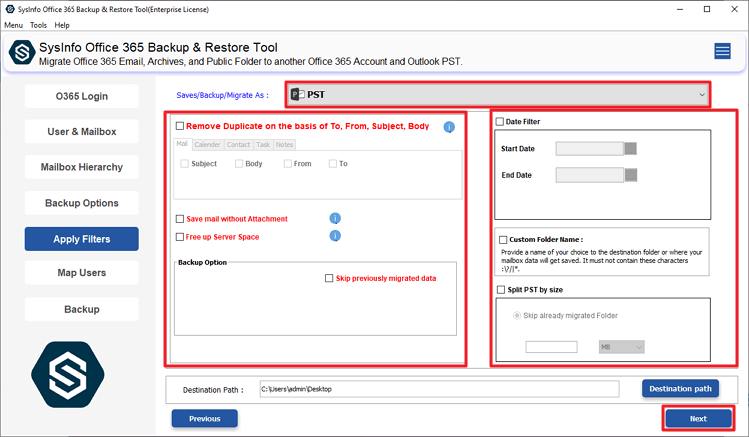Viewport: 749px width, 437px height.
Task: Click the Next button
Action: pyautogui.click(x=697, y=419)
